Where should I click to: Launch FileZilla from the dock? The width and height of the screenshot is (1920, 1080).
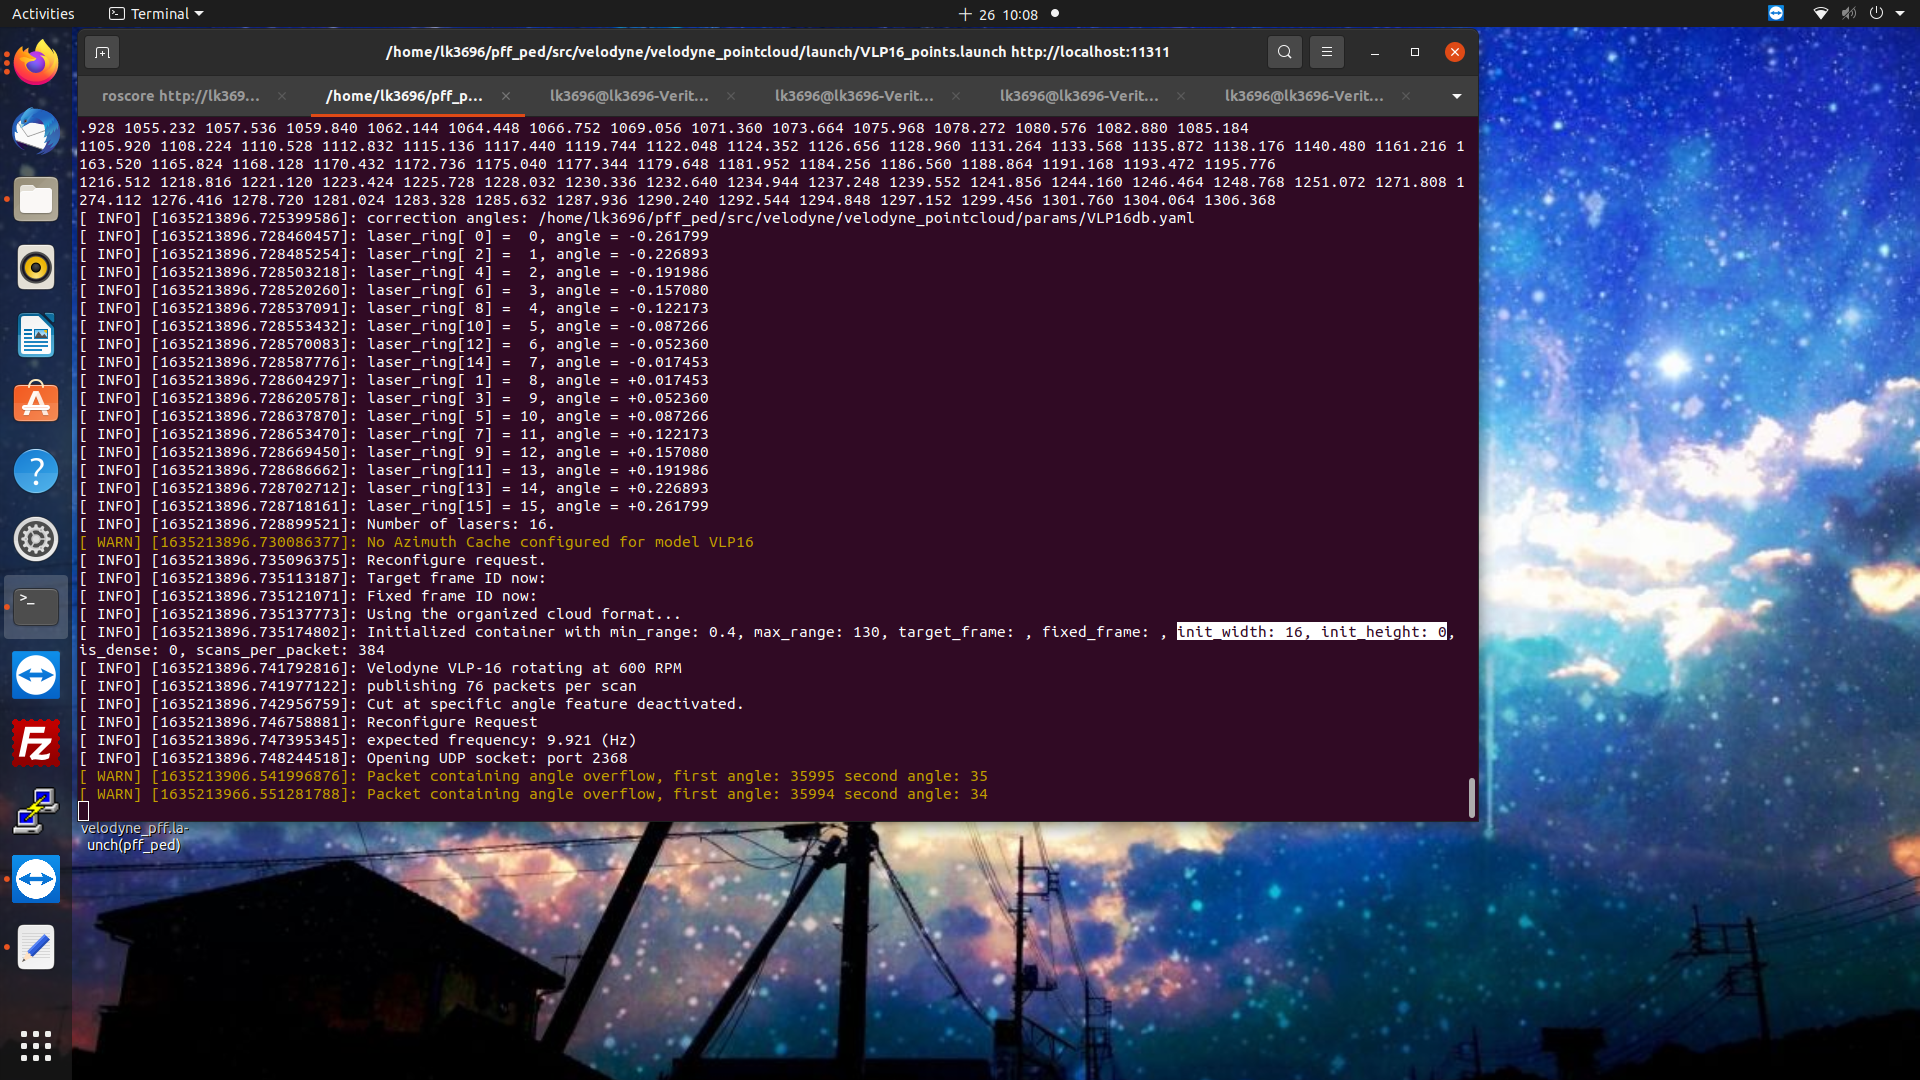pos(35,743)
